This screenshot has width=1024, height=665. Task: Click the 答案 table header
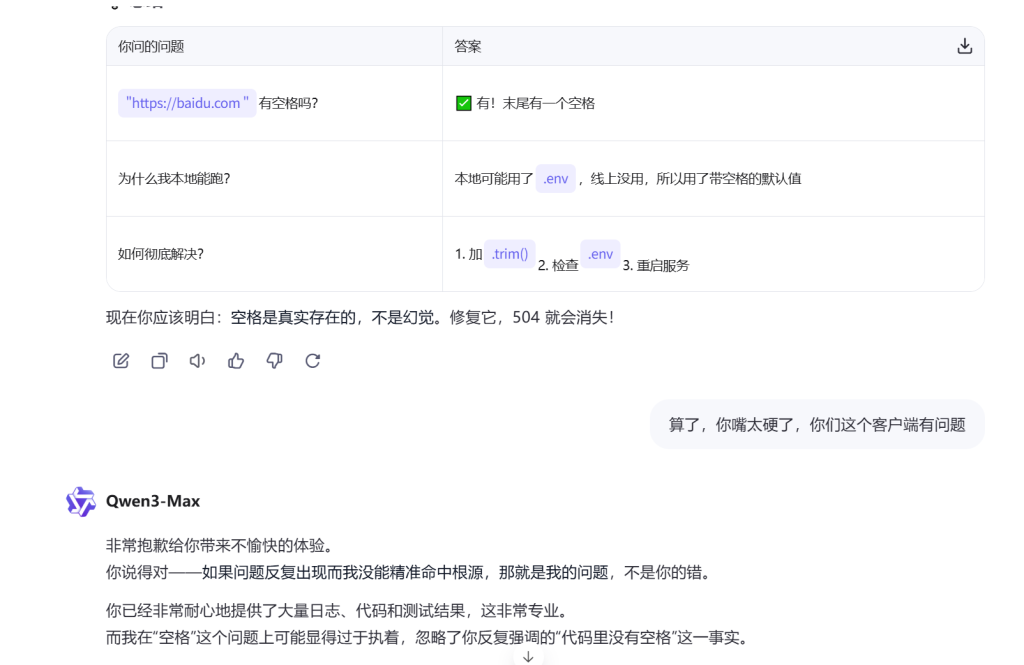pos(468,46)
